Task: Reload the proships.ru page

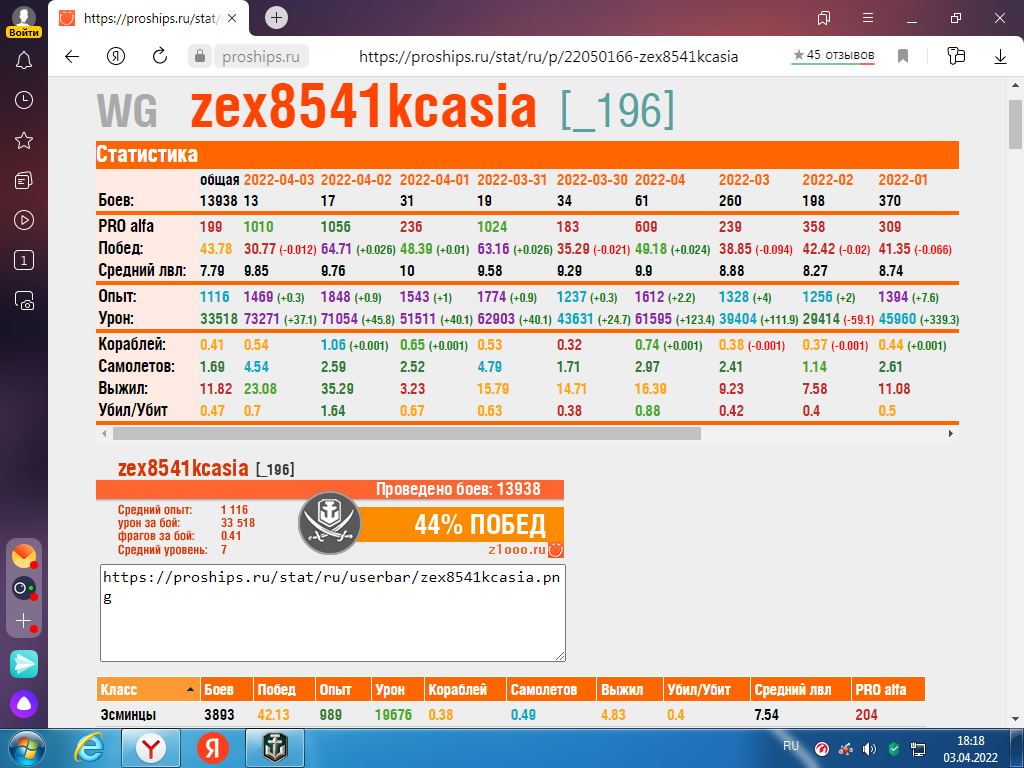Action: tap(160, 56)
